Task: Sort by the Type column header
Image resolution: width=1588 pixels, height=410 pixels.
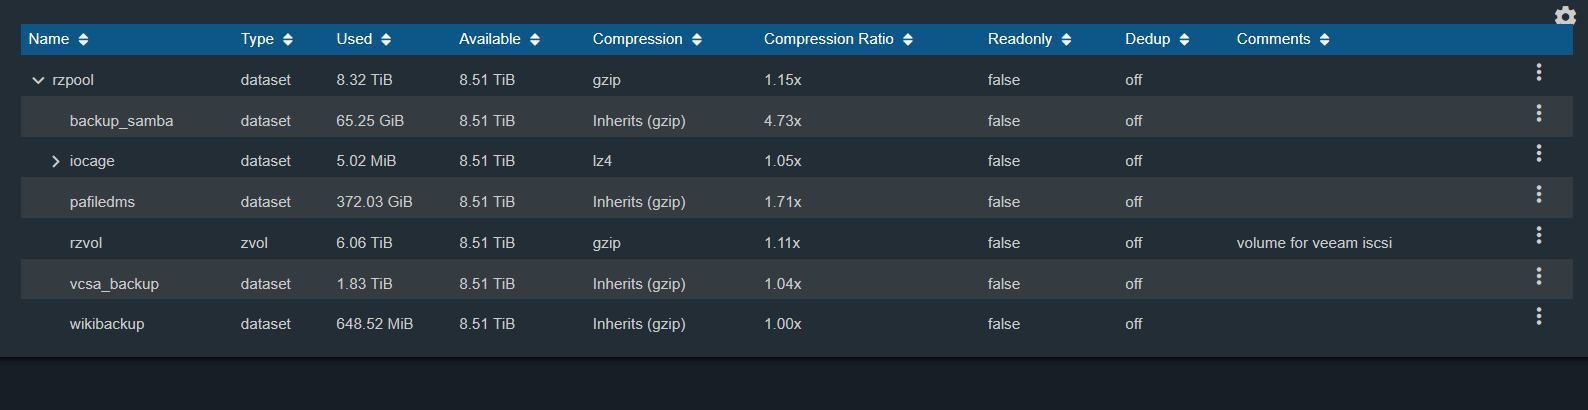Action: [x=267, y=39]
